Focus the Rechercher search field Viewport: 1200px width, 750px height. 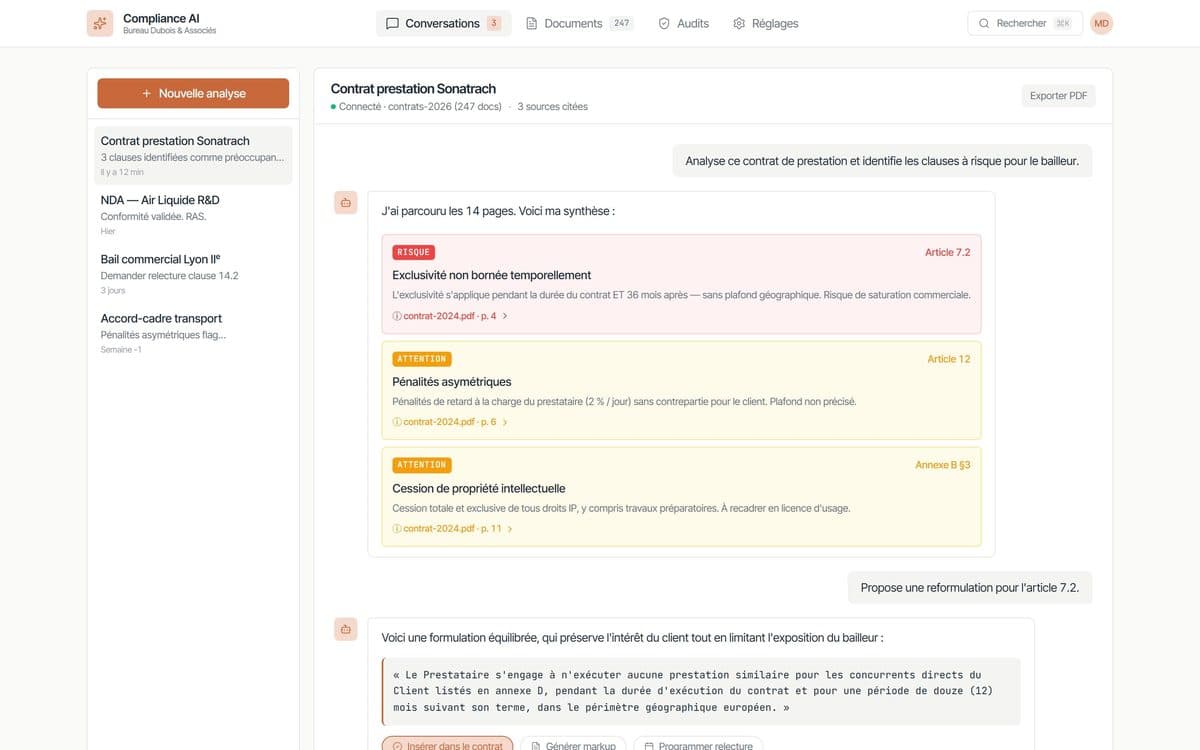[1025, 23]
